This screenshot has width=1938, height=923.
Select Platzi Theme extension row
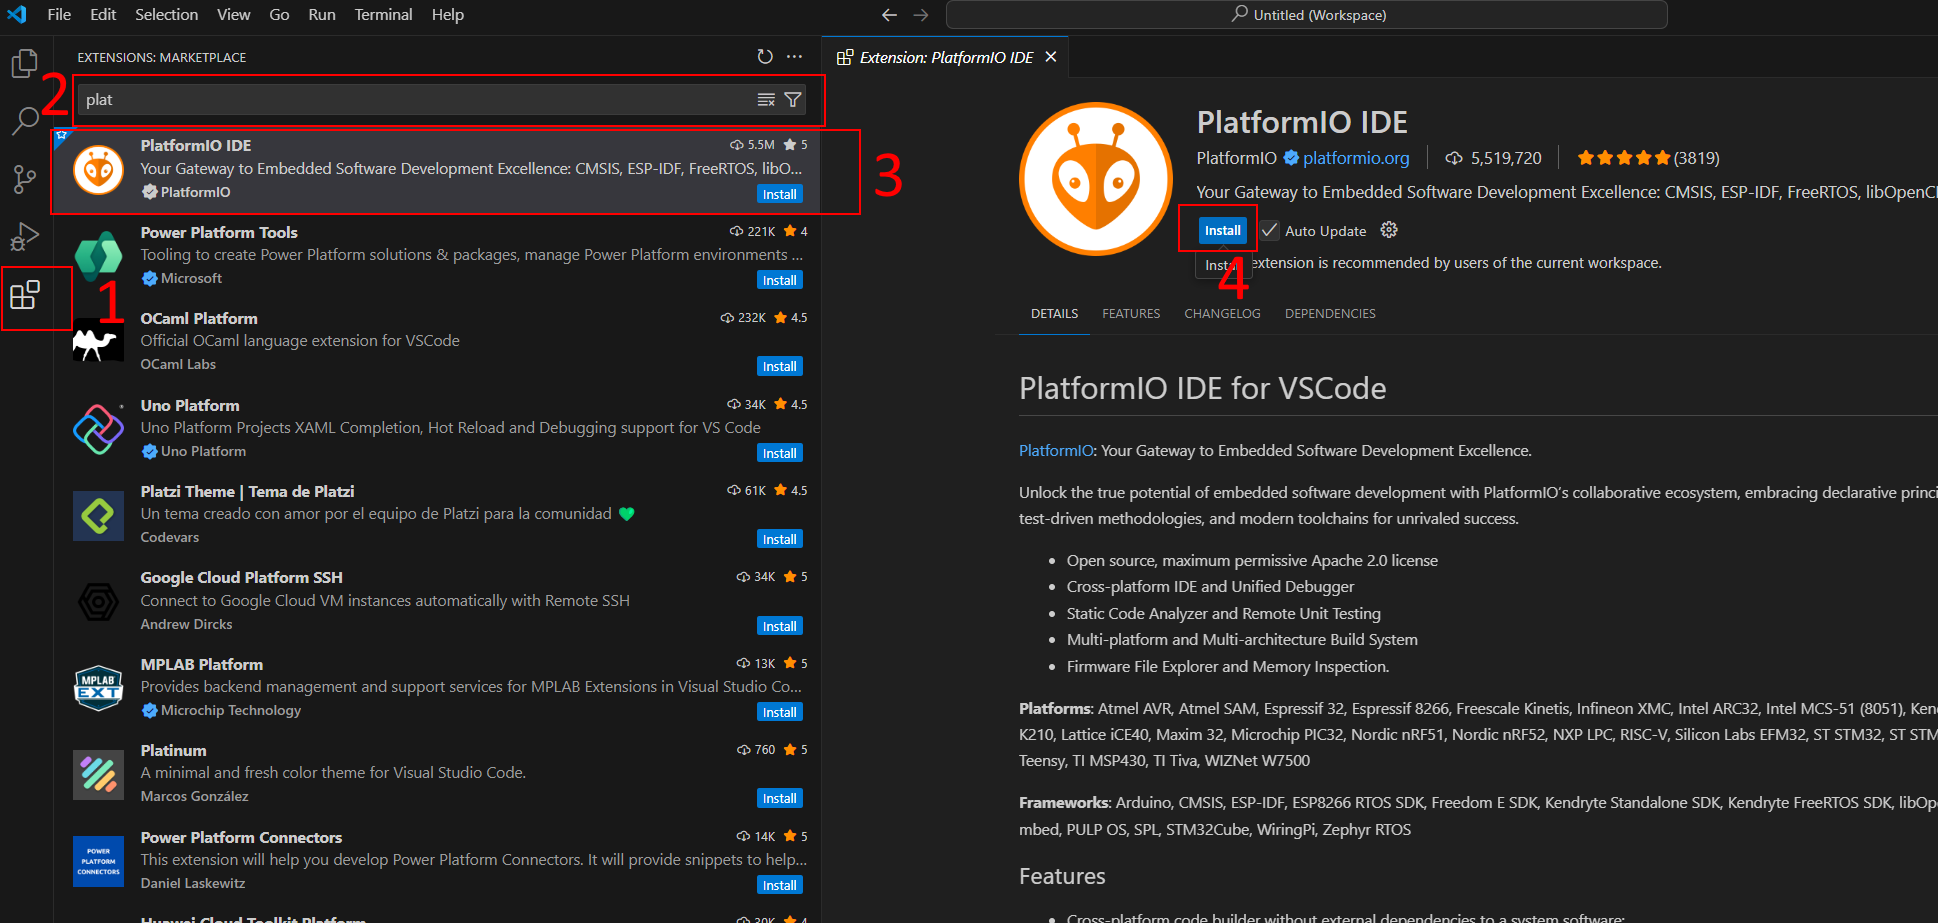pyautogui.click(x=437, y=515)
